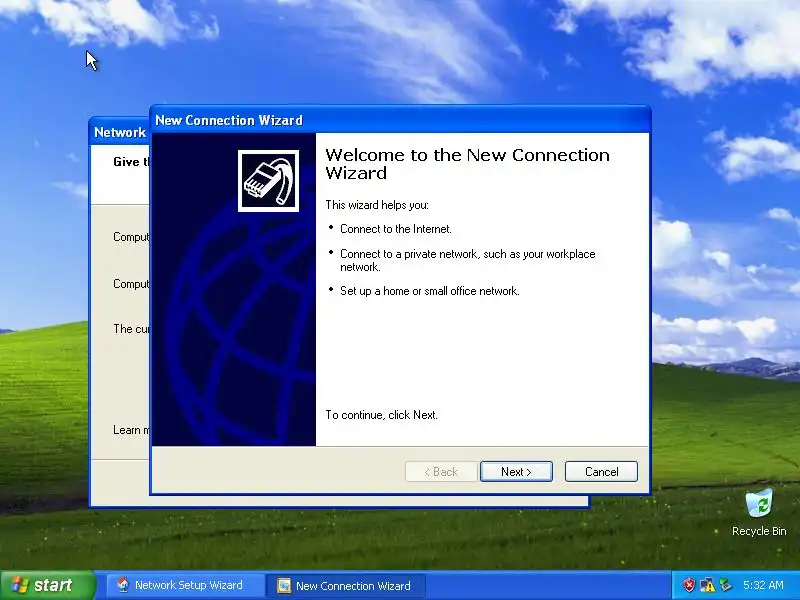Click the 'Set up a home or small office network.' bullet
The image size is (800, 600).
[x=430, y=291]
